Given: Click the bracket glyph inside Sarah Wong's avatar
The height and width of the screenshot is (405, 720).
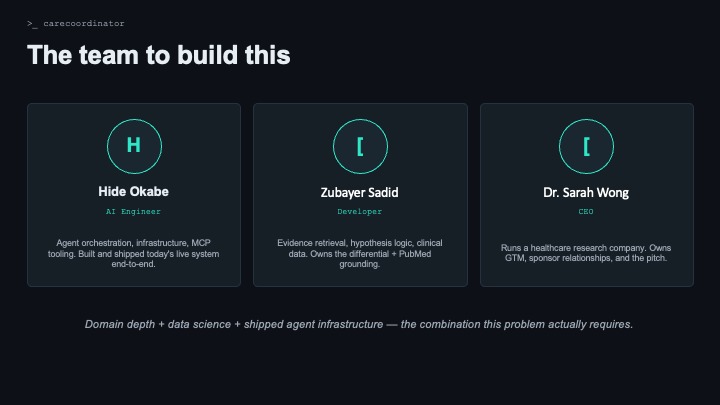Looking at the screenshot, I should click(x=586, y=147).
